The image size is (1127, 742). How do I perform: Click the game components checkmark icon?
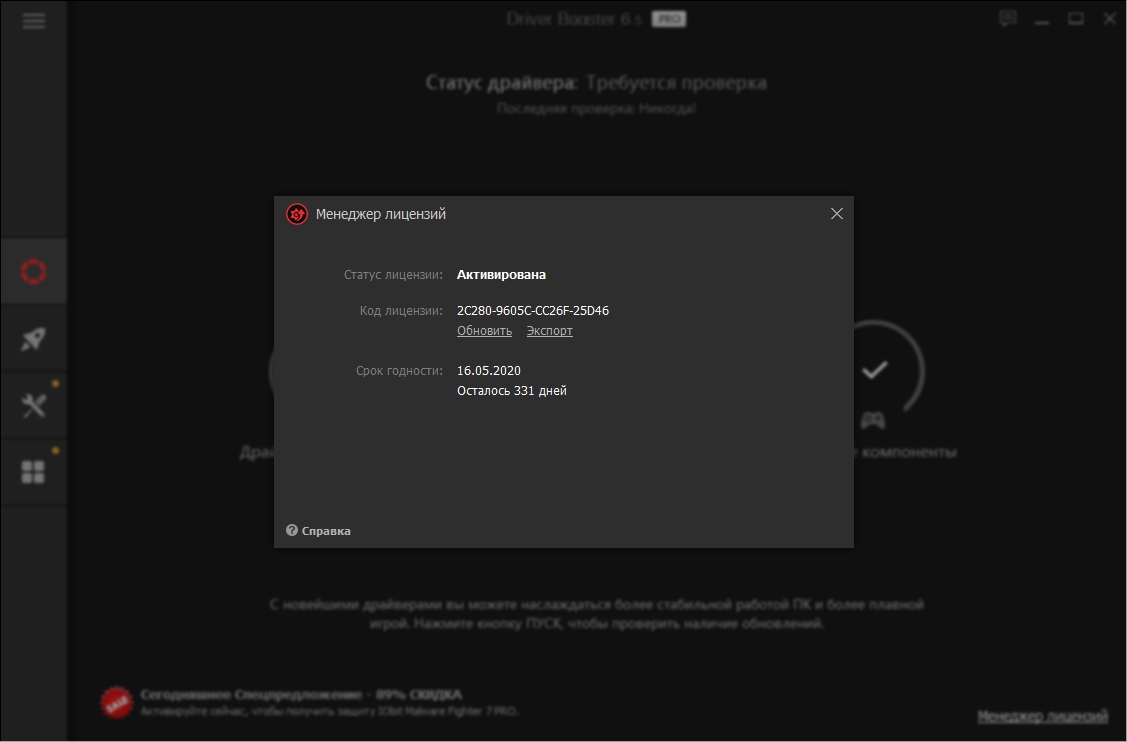(x=875, y=370)
